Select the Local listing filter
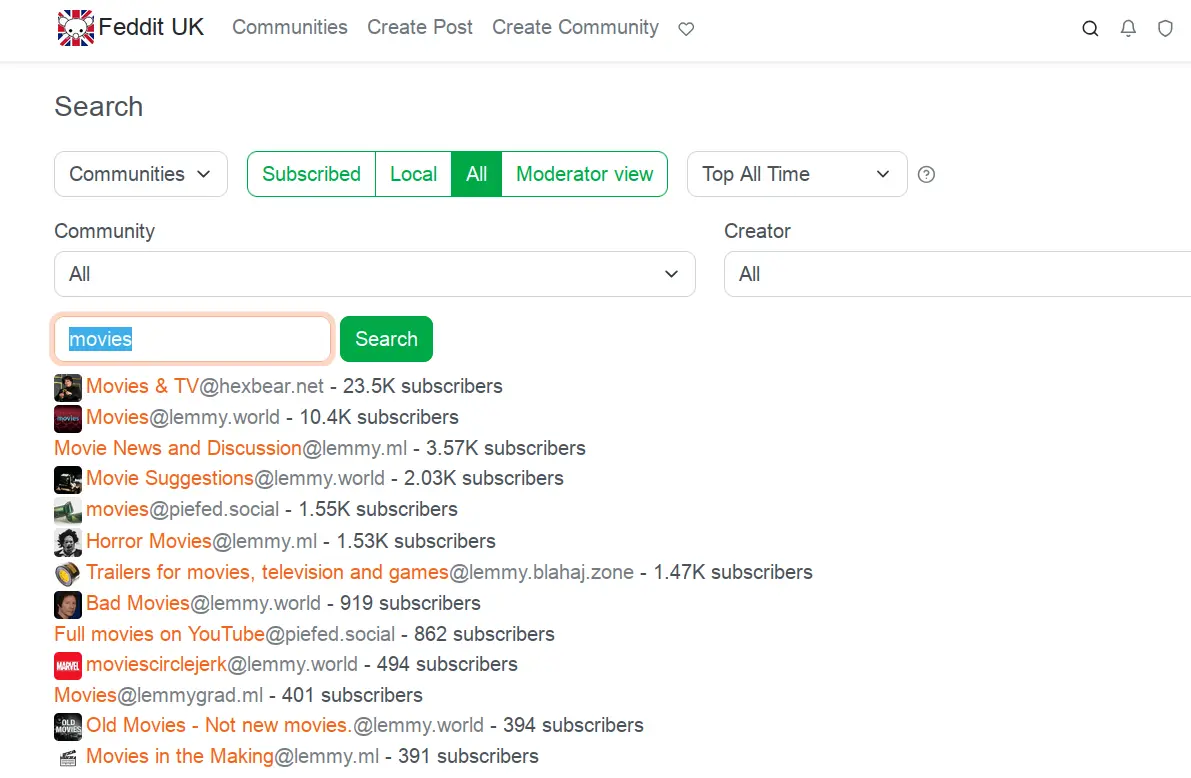Viewport: 1191px width, 778px height. point(413,174)
